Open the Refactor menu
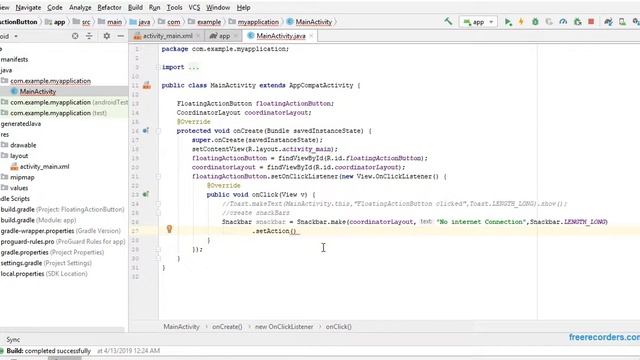Image resolution: width=640 pixels, height=360 pixels. coord(109,7)
